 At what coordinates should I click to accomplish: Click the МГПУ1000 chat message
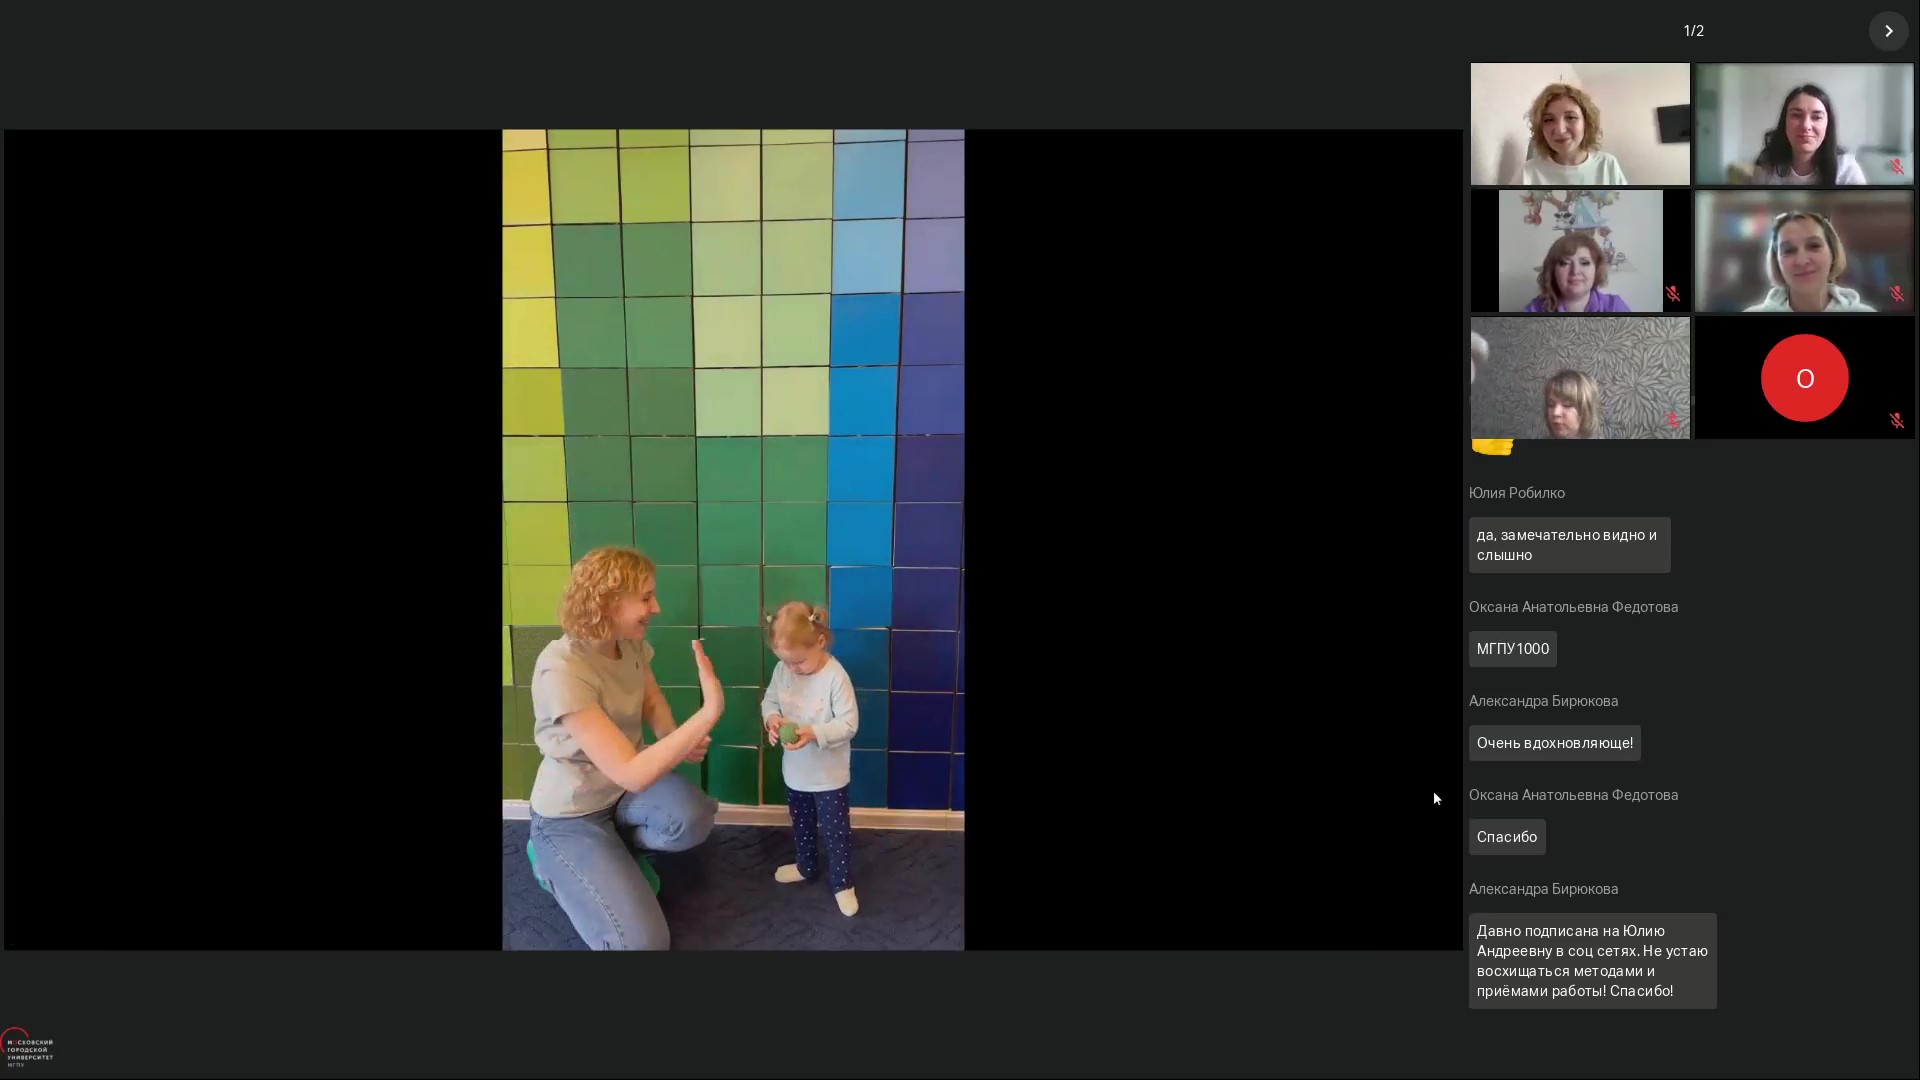tap(1512, 649)
